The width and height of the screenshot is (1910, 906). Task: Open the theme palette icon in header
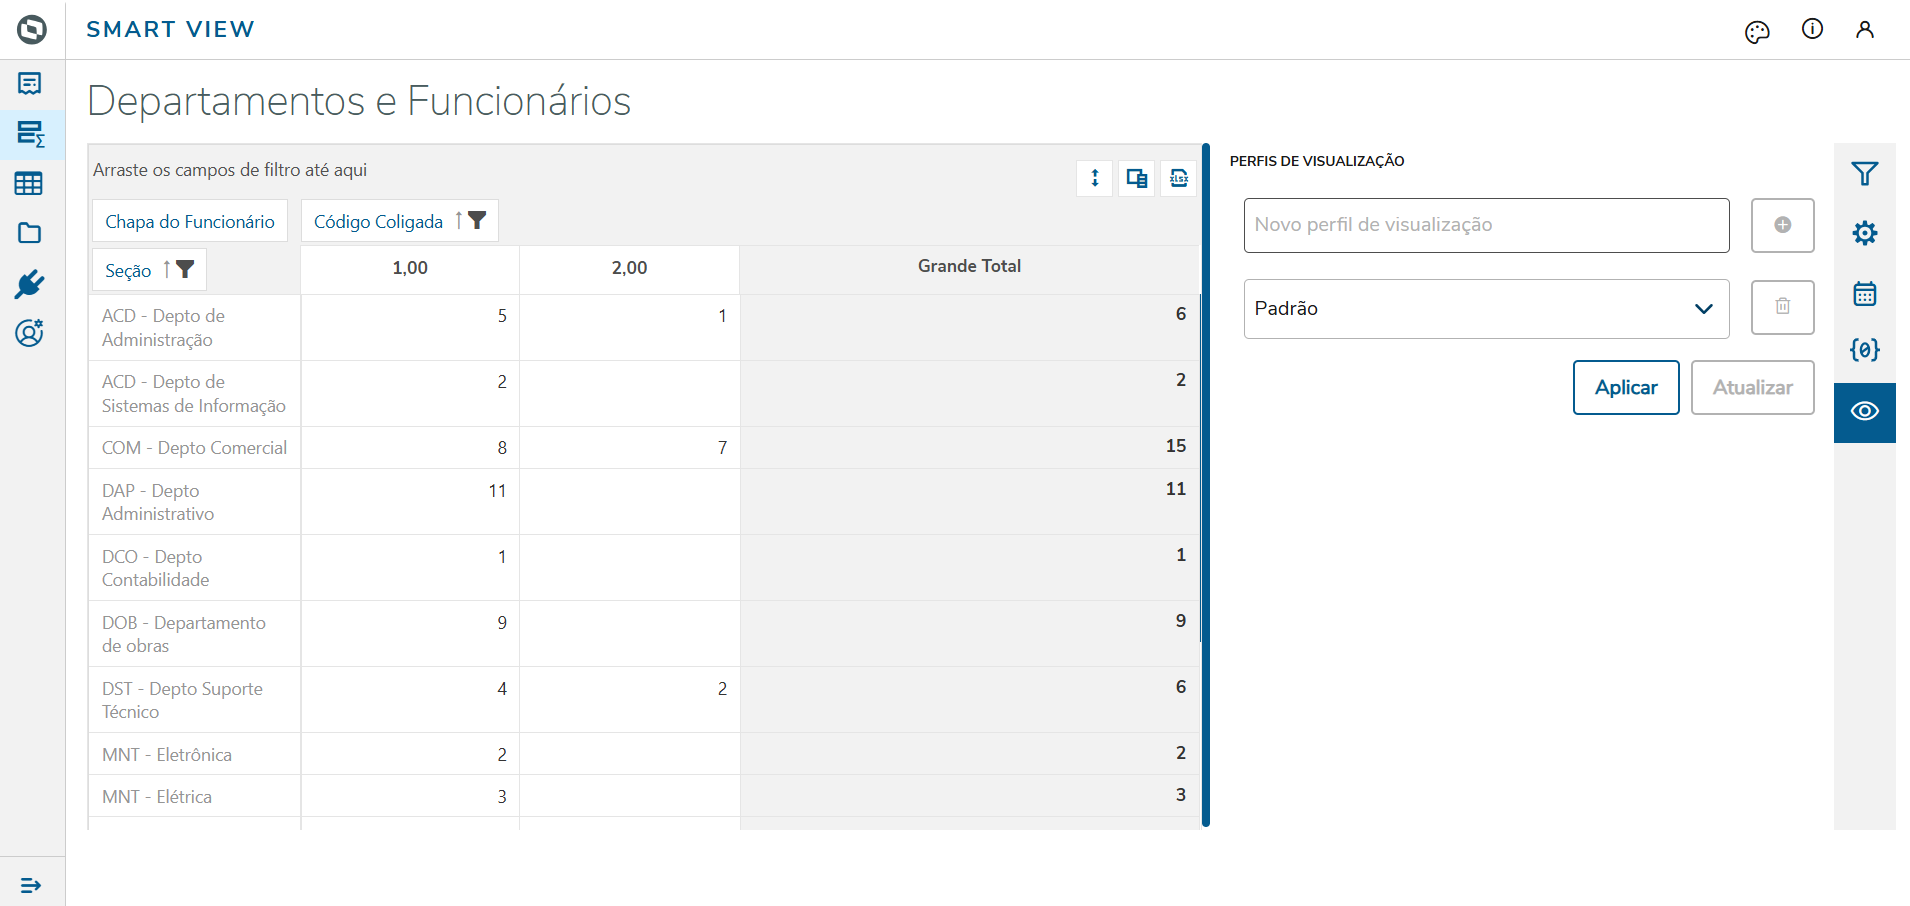(1757, 32)
